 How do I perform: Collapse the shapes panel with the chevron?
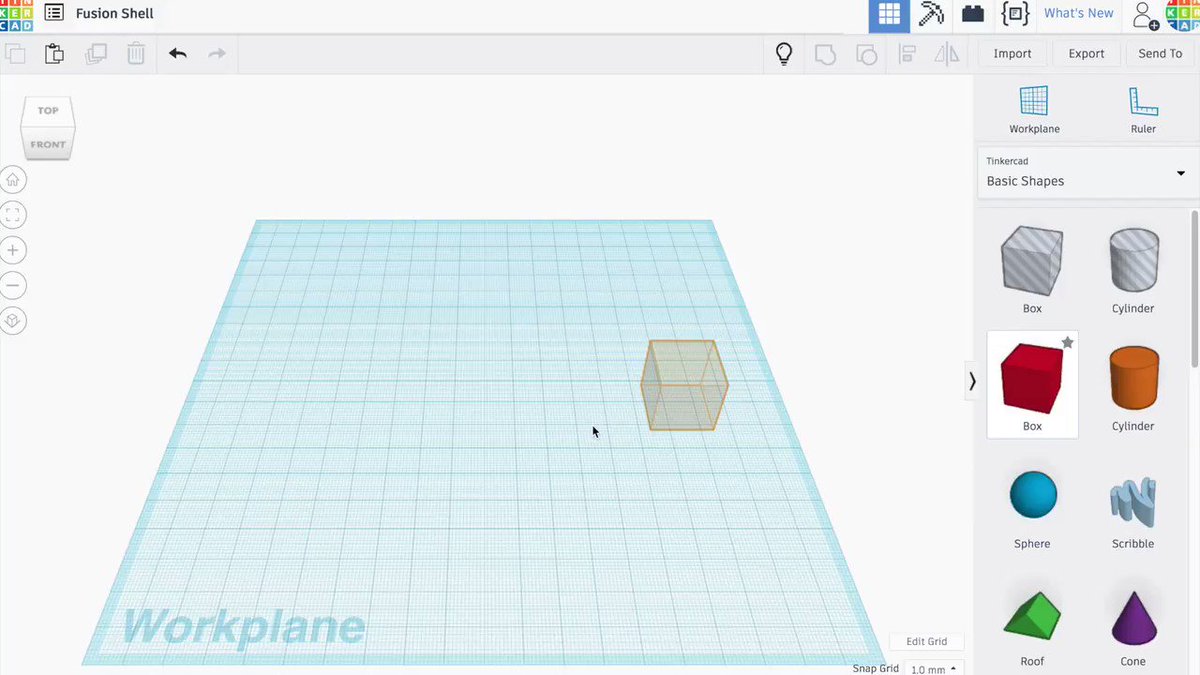tap(971, 381)
